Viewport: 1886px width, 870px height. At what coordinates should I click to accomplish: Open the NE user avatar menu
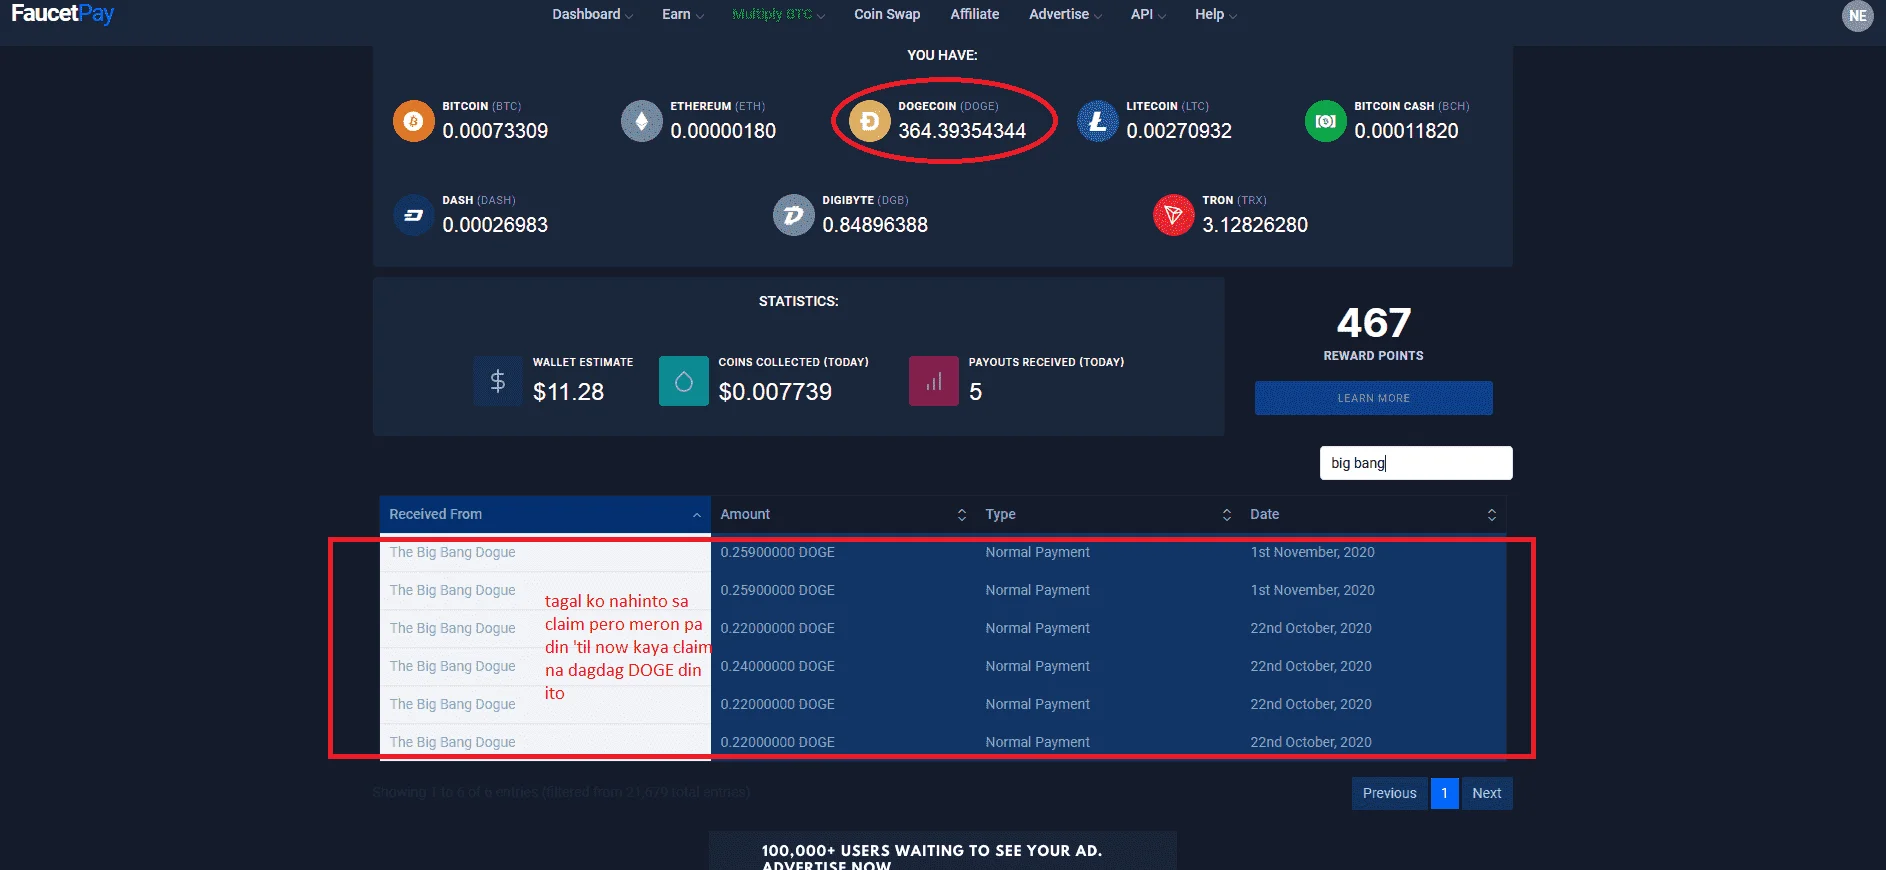point(1857,15)
